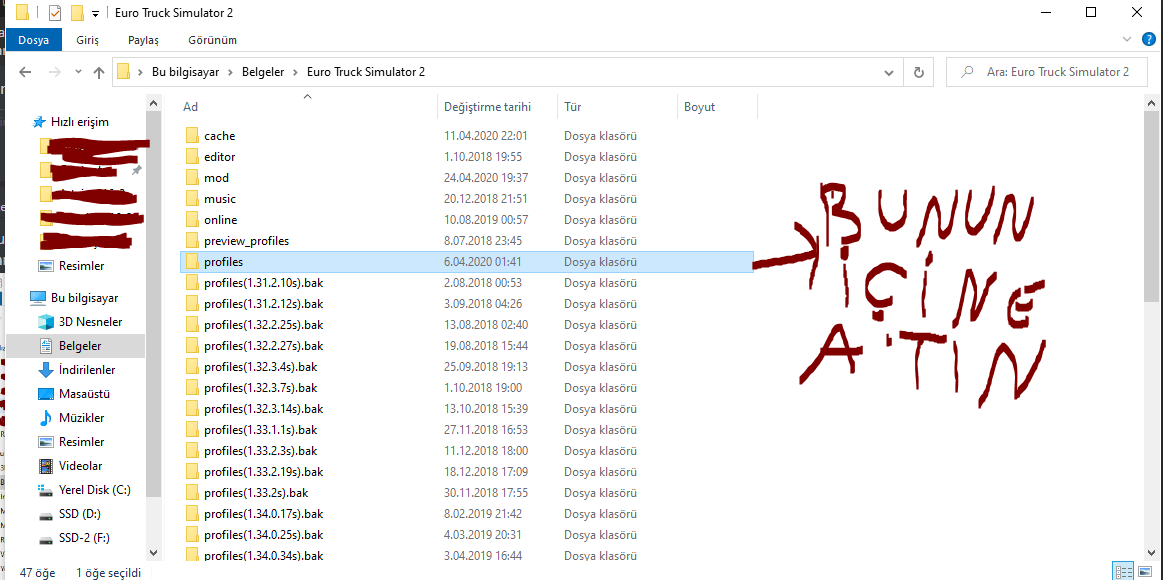Open quick access toolbar customize dropdown
The height and width of the screenshot is (580, 1163).
coord(95,13)
